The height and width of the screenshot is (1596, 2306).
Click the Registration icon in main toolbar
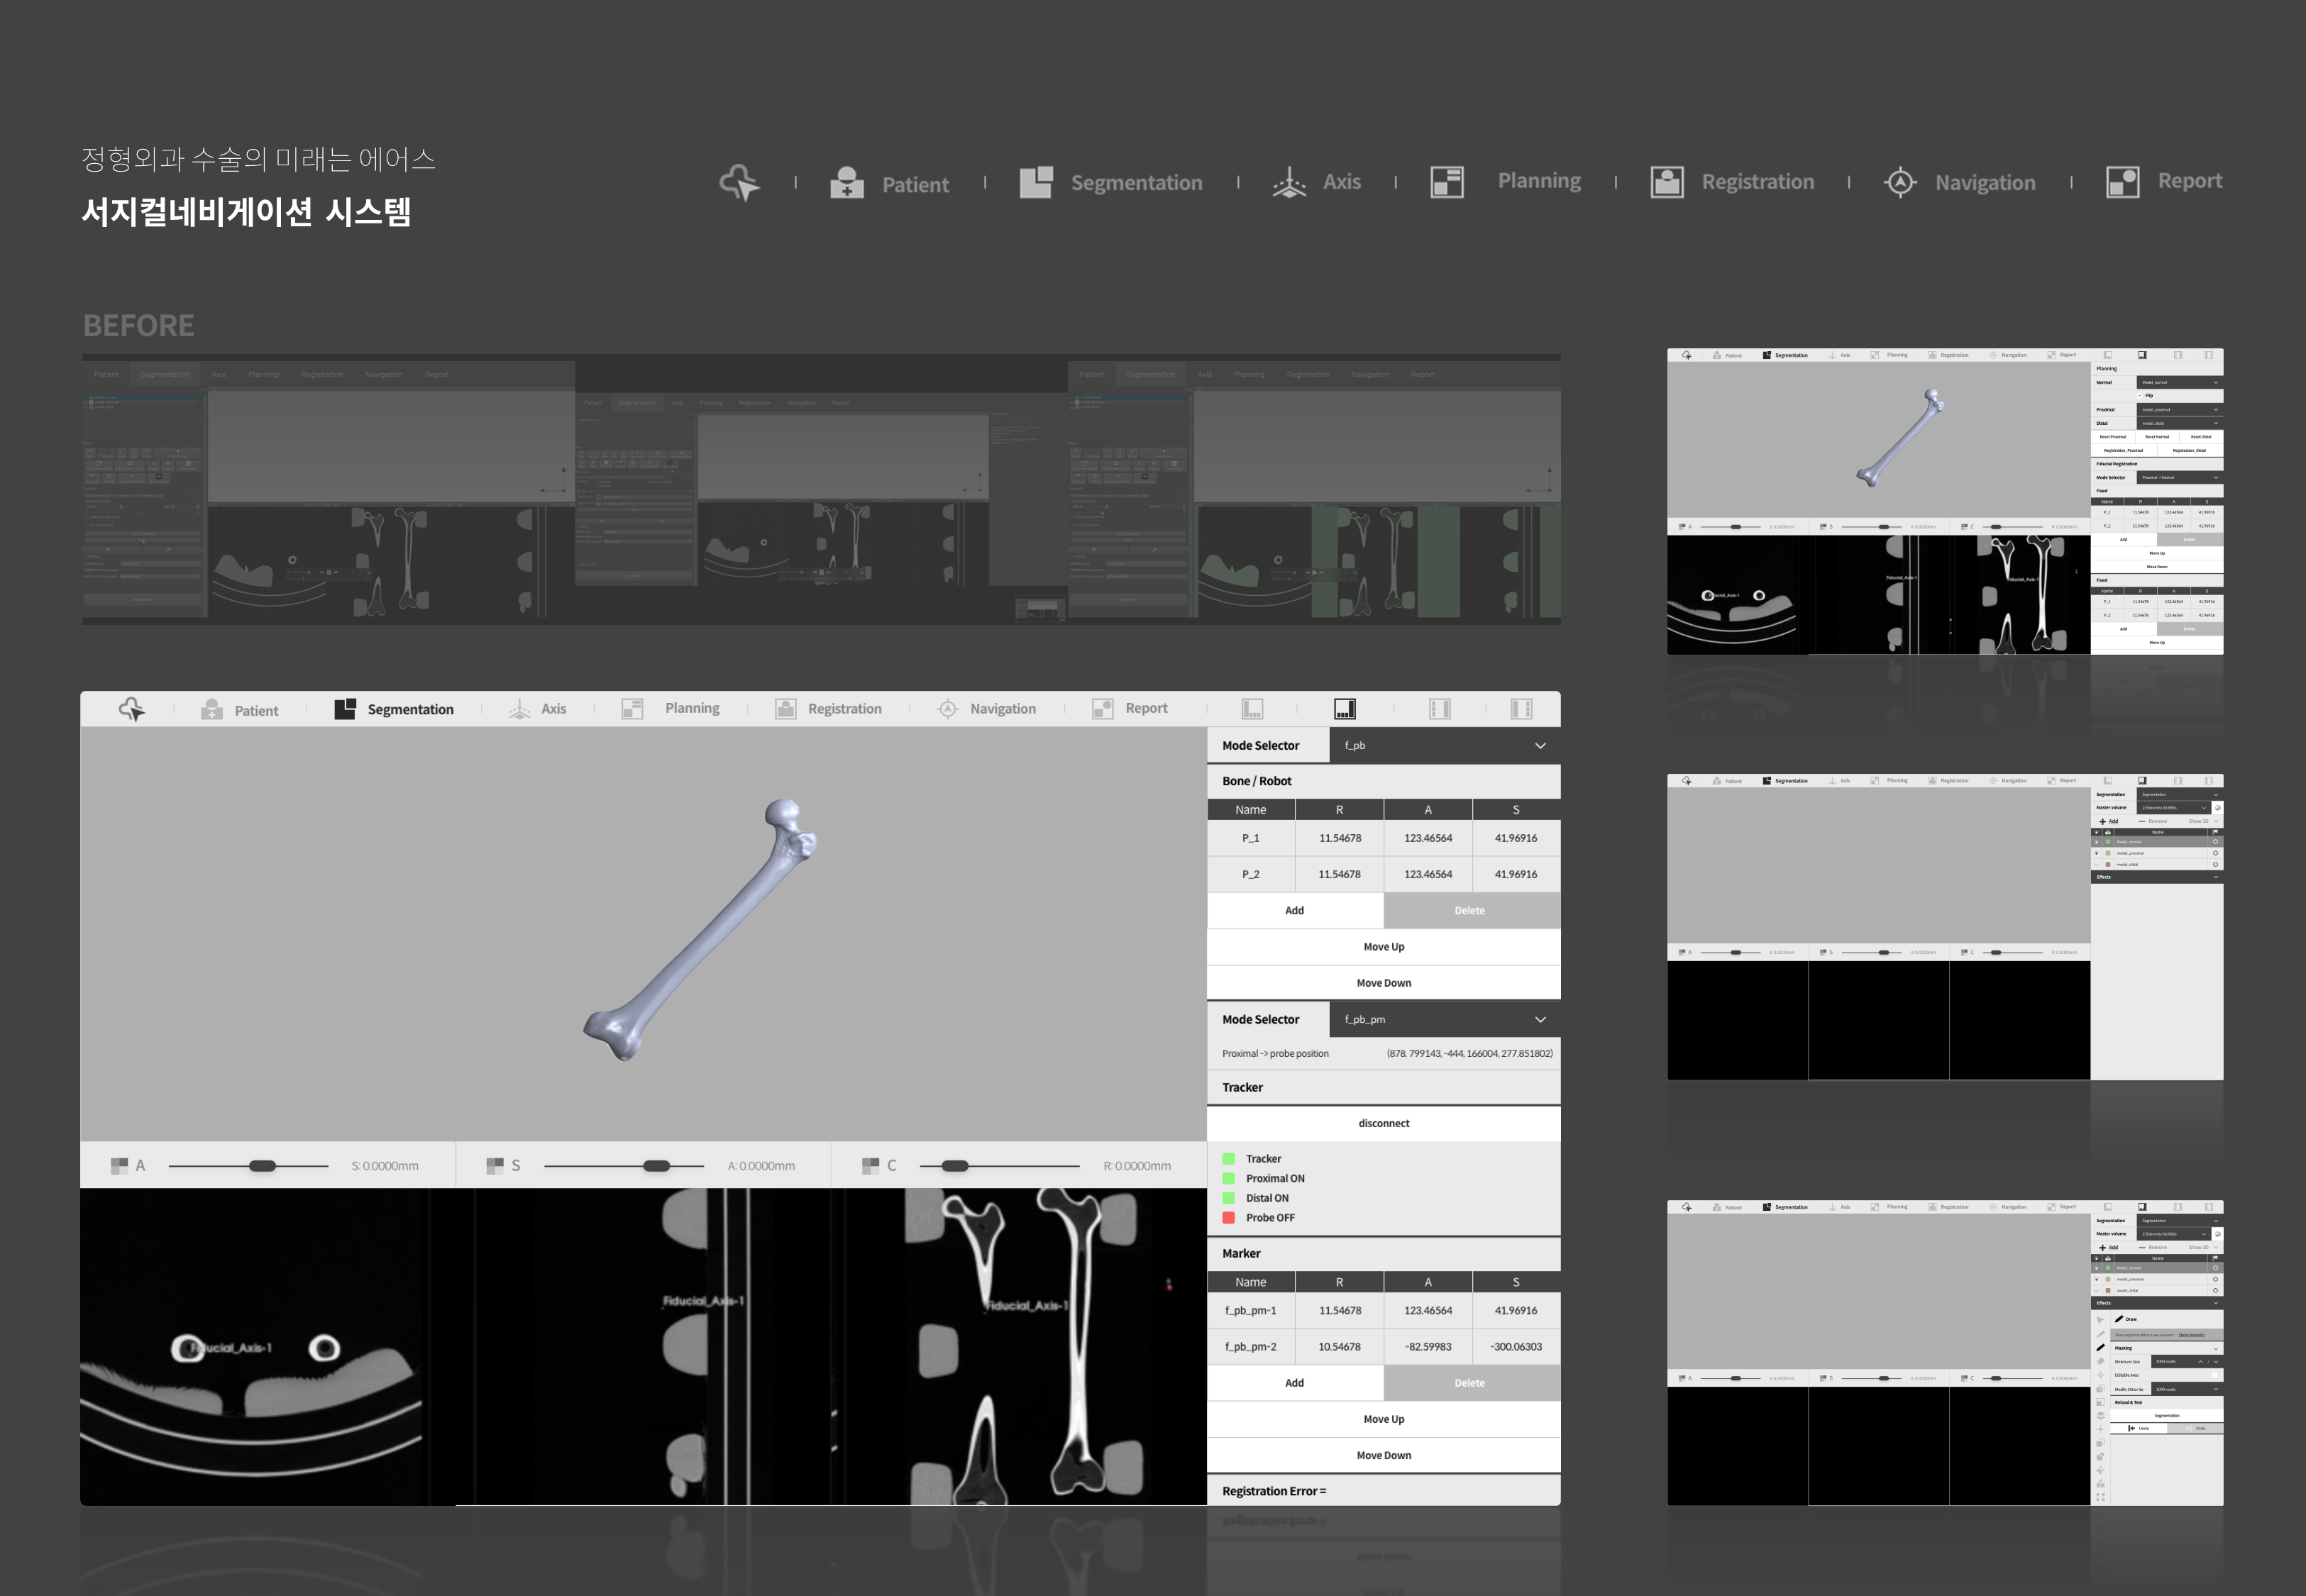[x=786, y=709]
